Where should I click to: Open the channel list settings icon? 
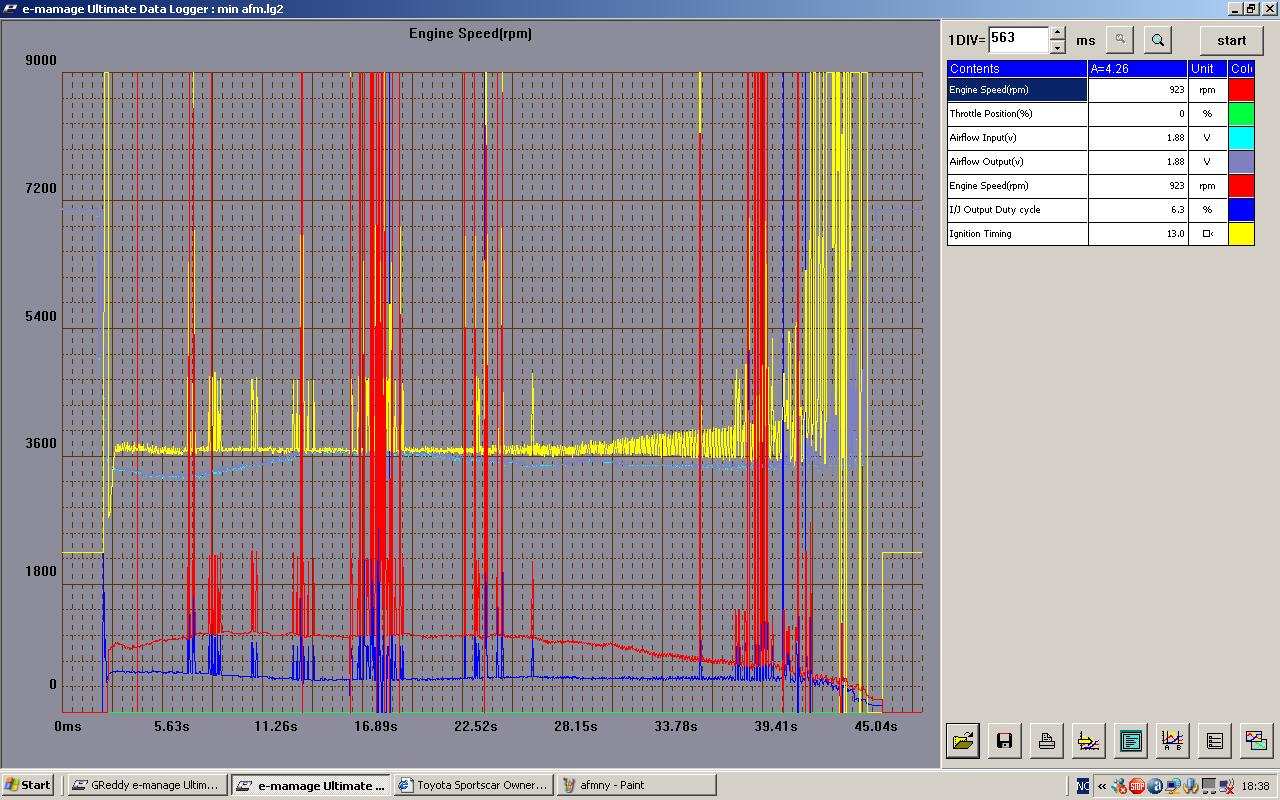1214,741
